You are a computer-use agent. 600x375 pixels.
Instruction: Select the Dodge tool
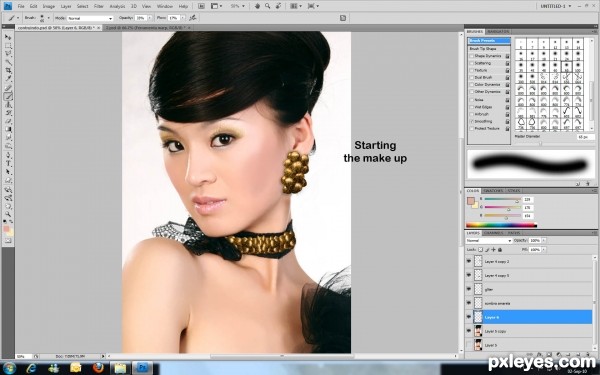pos(8,147)
